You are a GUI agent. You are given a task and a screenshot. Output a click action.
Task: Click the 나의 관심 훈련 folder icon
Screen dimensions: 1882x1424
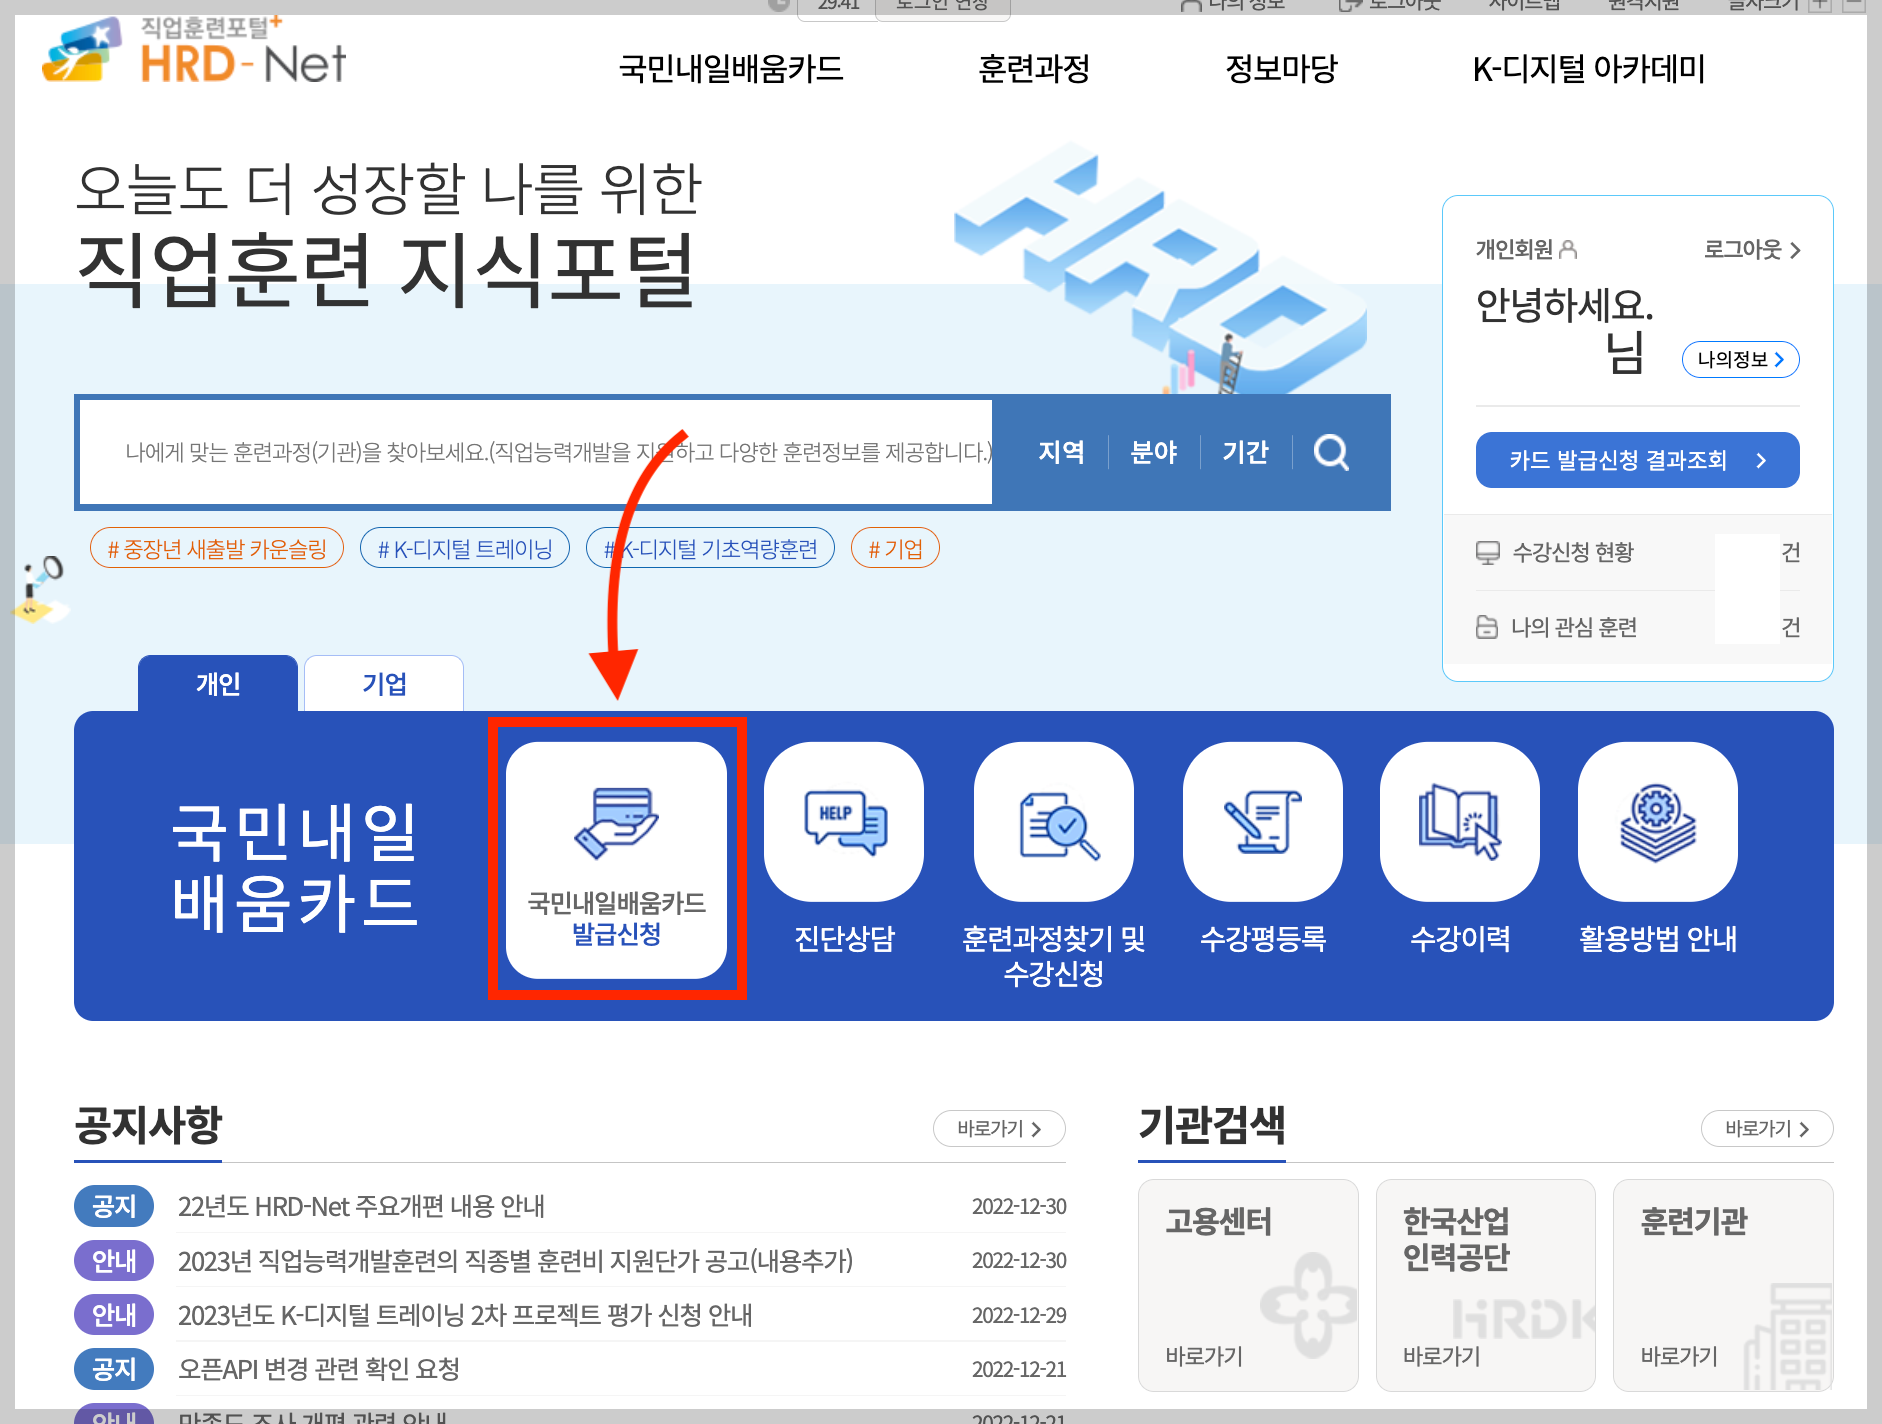1487,627
